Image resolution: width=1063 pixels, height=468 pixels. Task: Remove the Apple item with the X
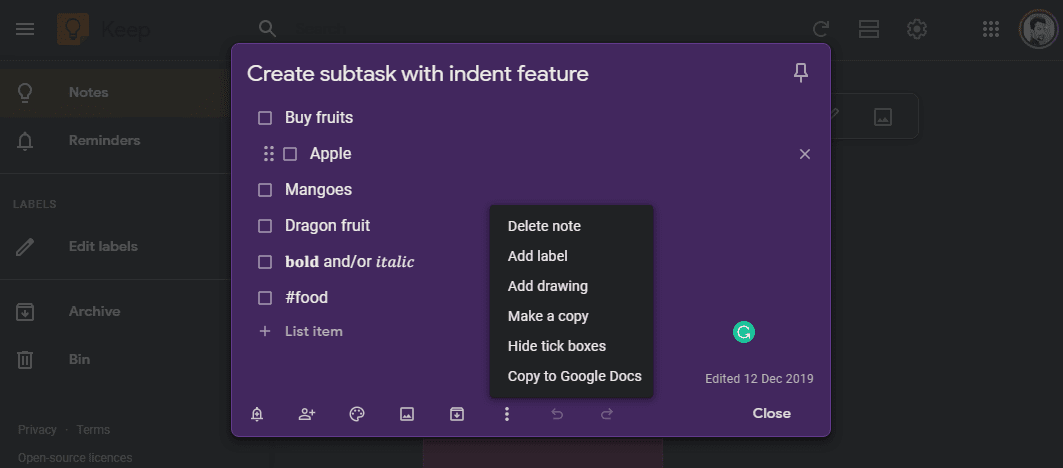pos(805,154)
